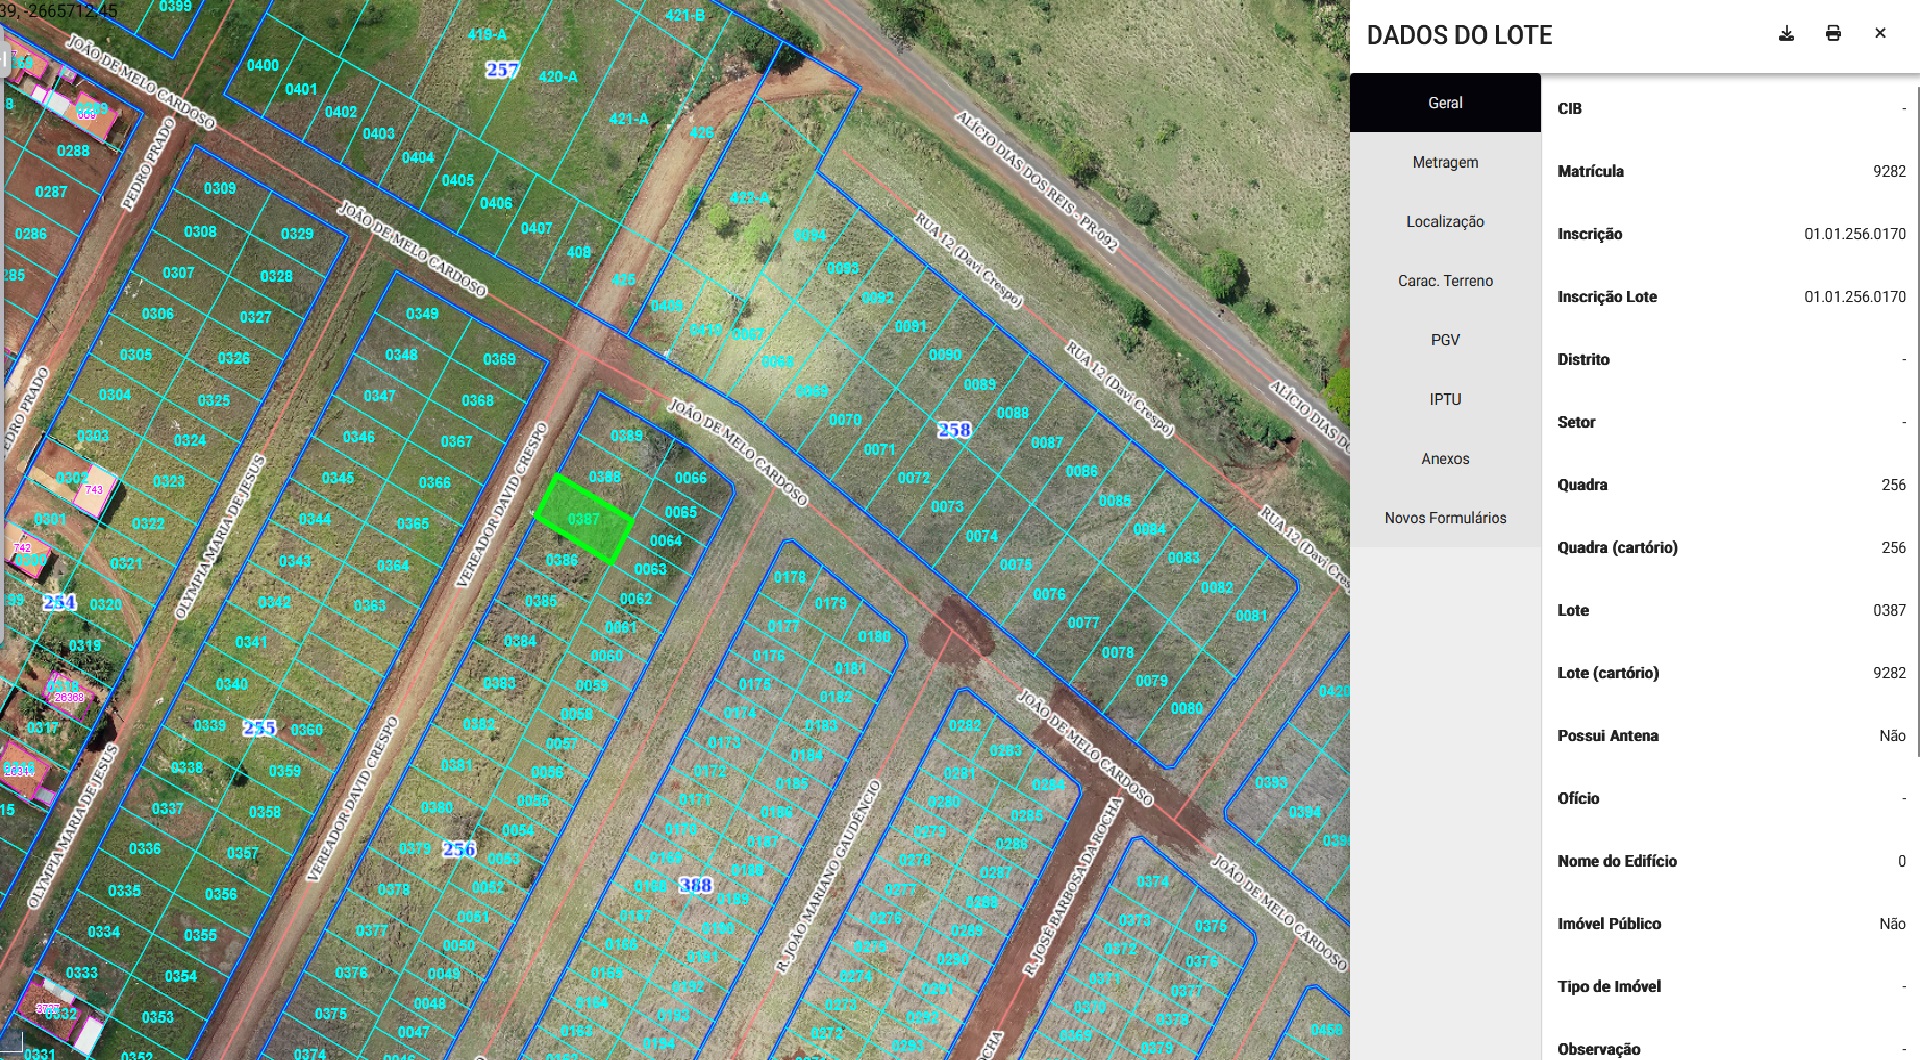Click the Distrito field label
The width and height of the screenshot is (1920, 1060).
[1583, 360]
